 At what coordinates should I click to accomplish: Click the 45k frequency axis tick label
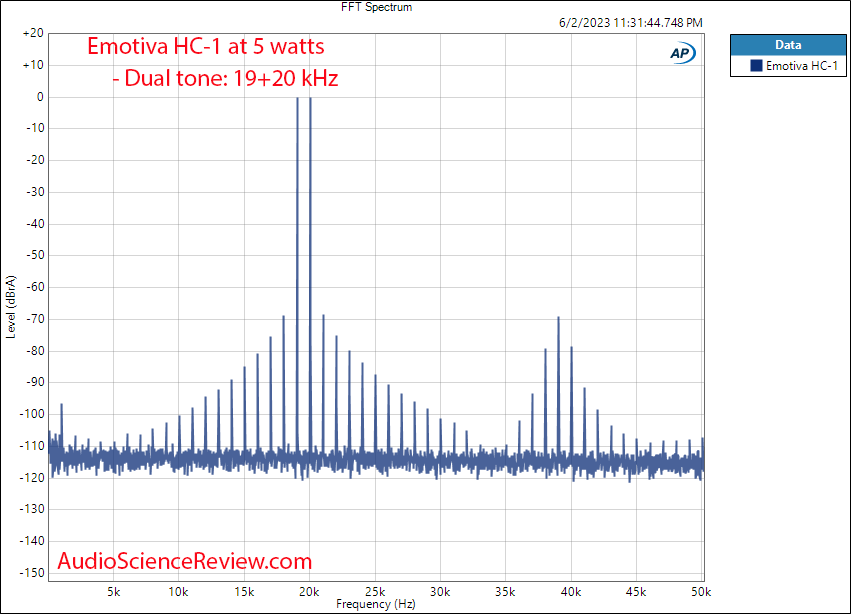pyautogui.click(x=636, y=592)
